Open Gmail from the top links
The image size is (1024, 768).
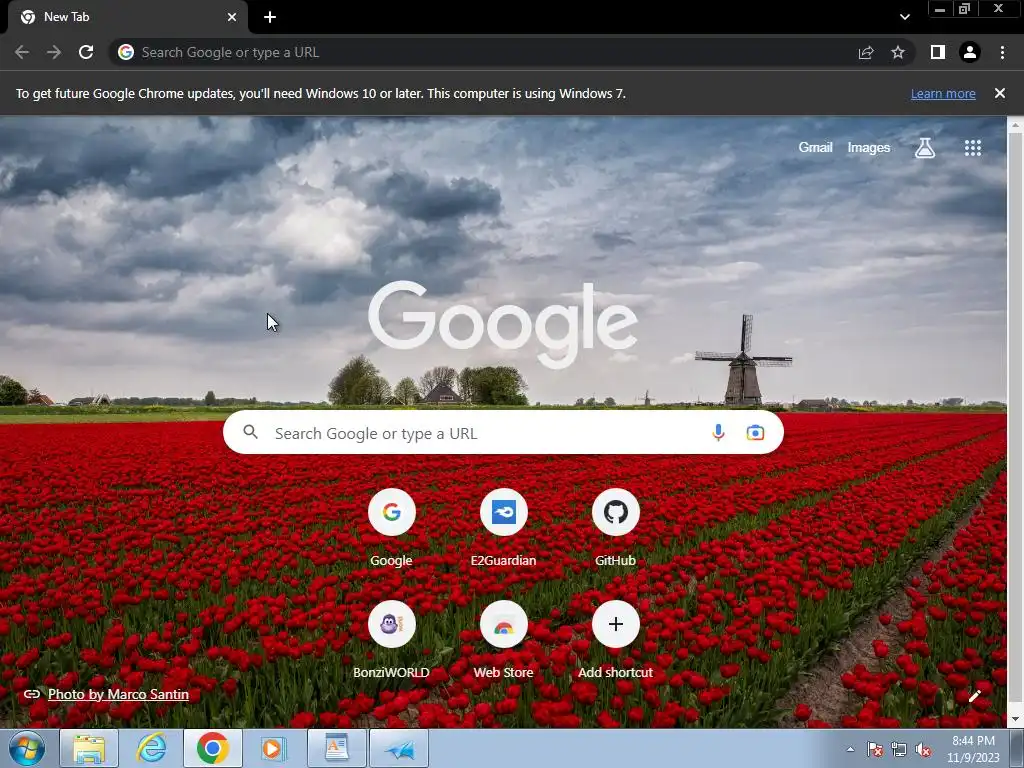pos(815,148)
